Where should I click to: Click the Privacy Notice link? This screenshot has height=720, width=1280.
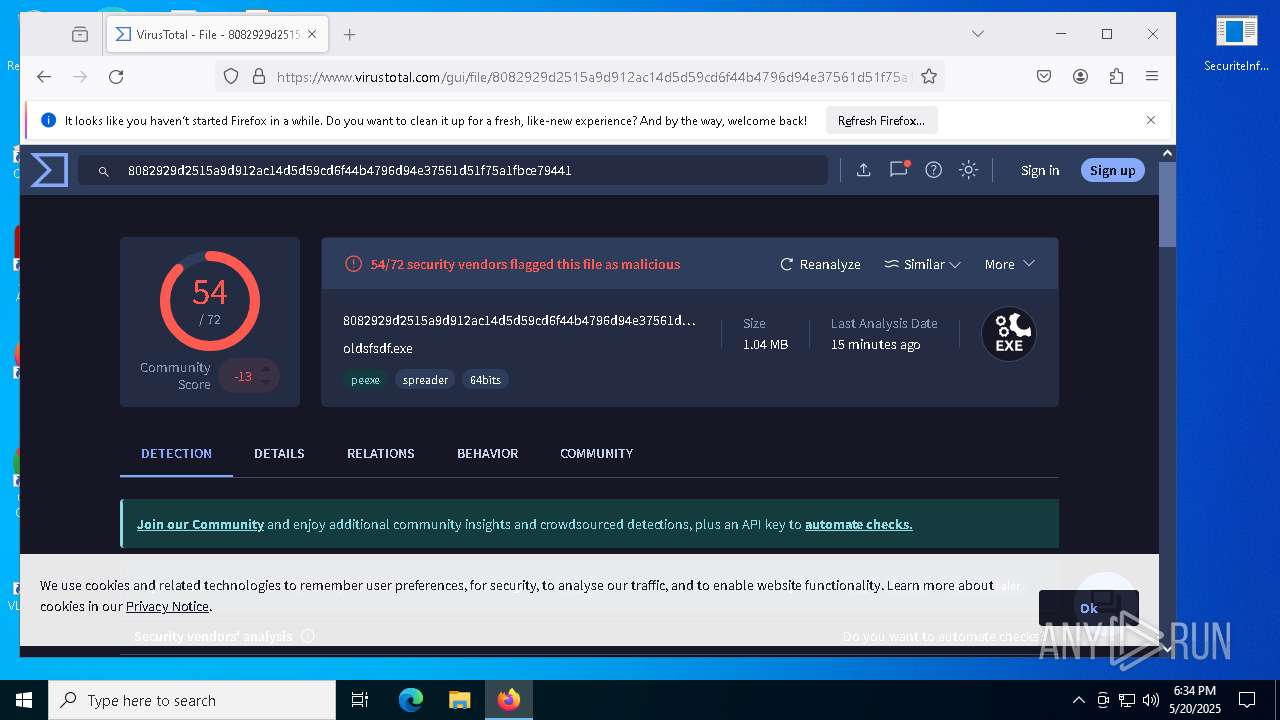point(167,606)
